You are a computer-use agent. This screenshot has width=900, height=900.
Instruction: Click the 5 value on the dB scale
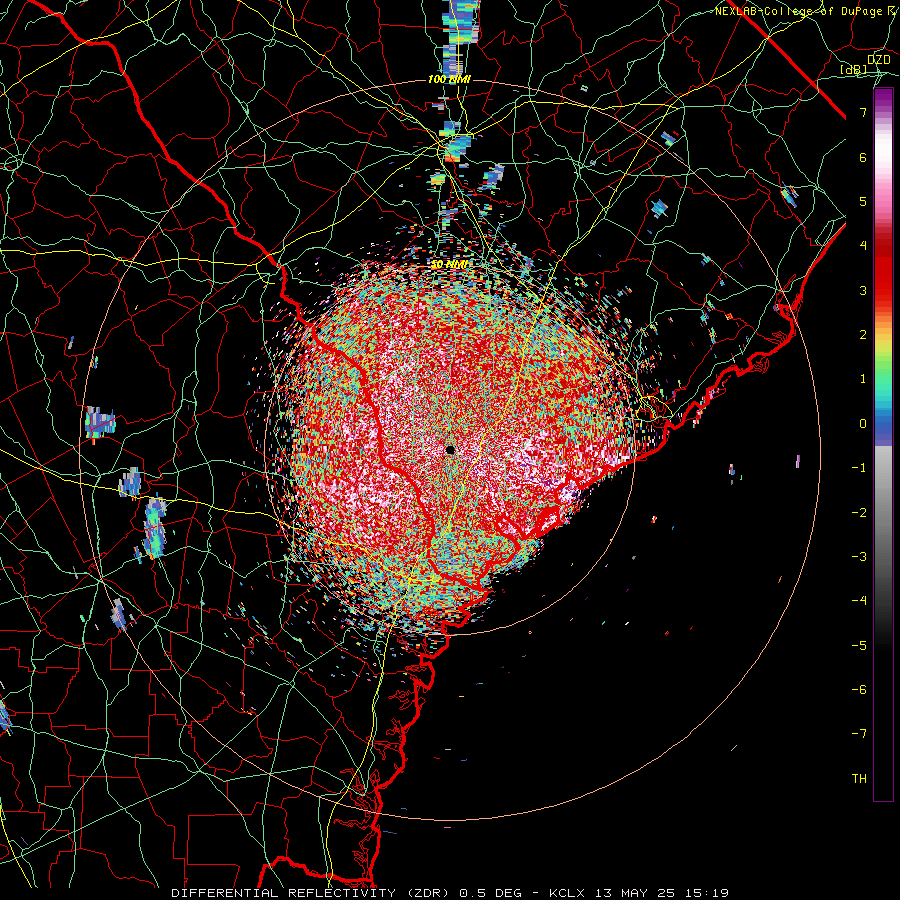[863, 201]
